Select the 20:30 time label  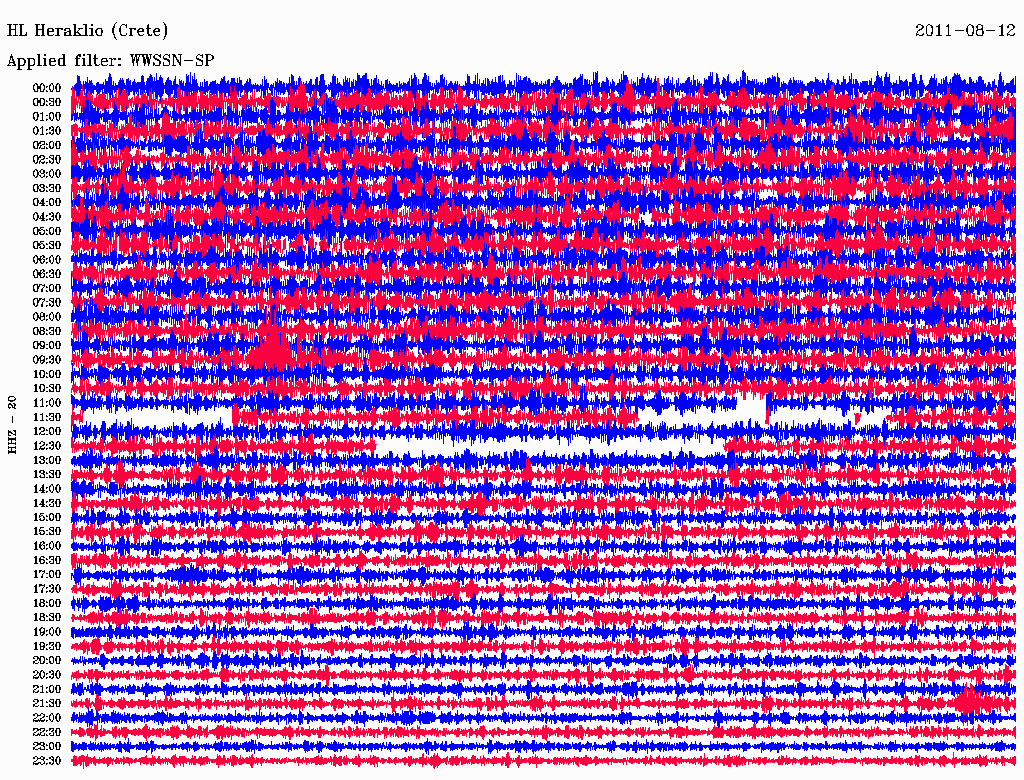pyautogui.click(x=47, y=675)
